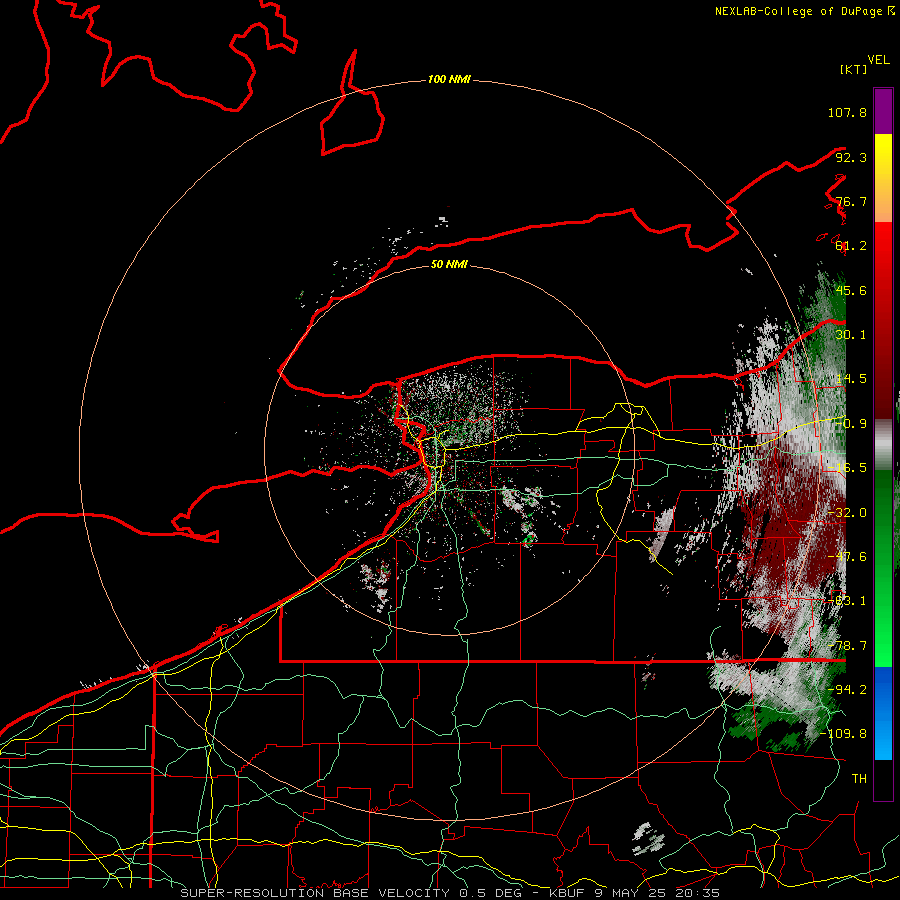This screenshot has height=900, width=900.
Task: Click the 50 NMI range ring label
Action: [x=449, y=264]
